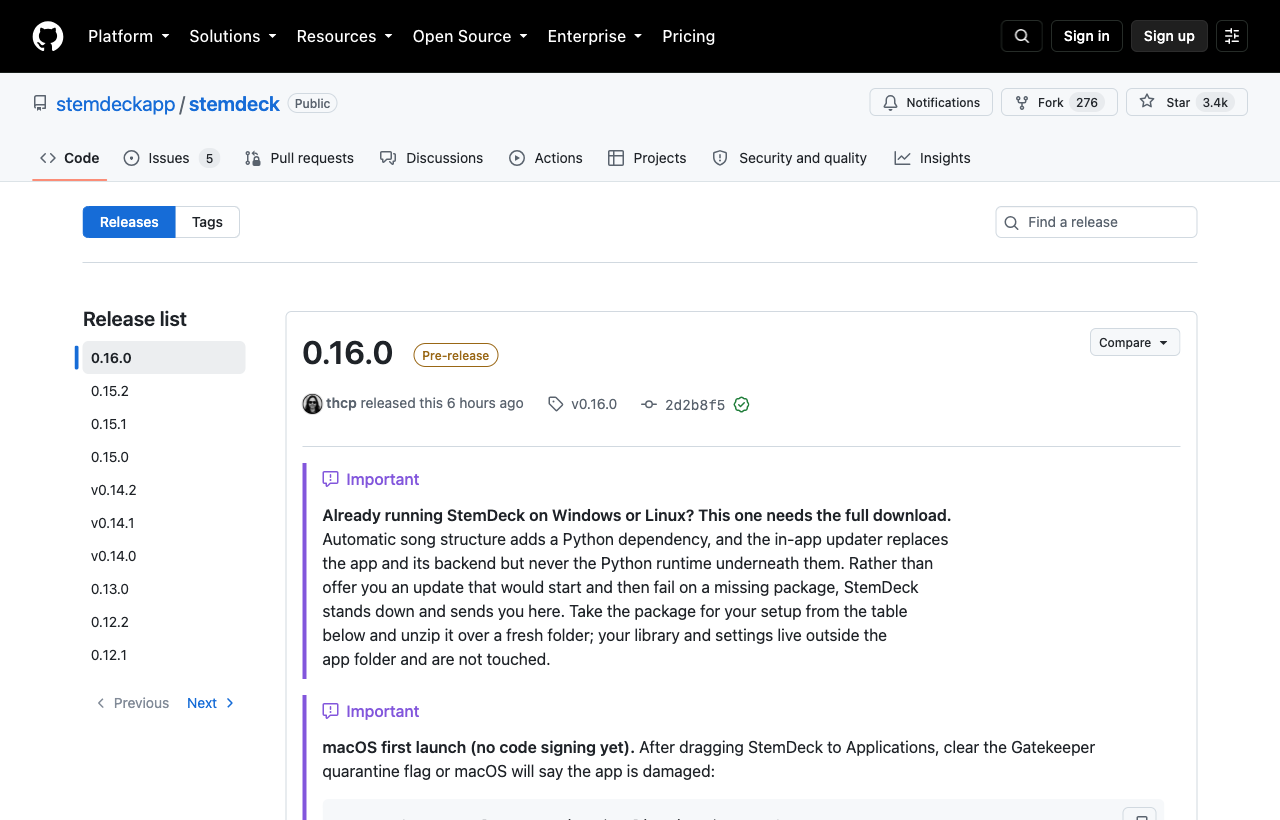Screen dimensions: 1280x820
Task: Select release 0.12.2 in the list
Action: [x=164, y=622]
